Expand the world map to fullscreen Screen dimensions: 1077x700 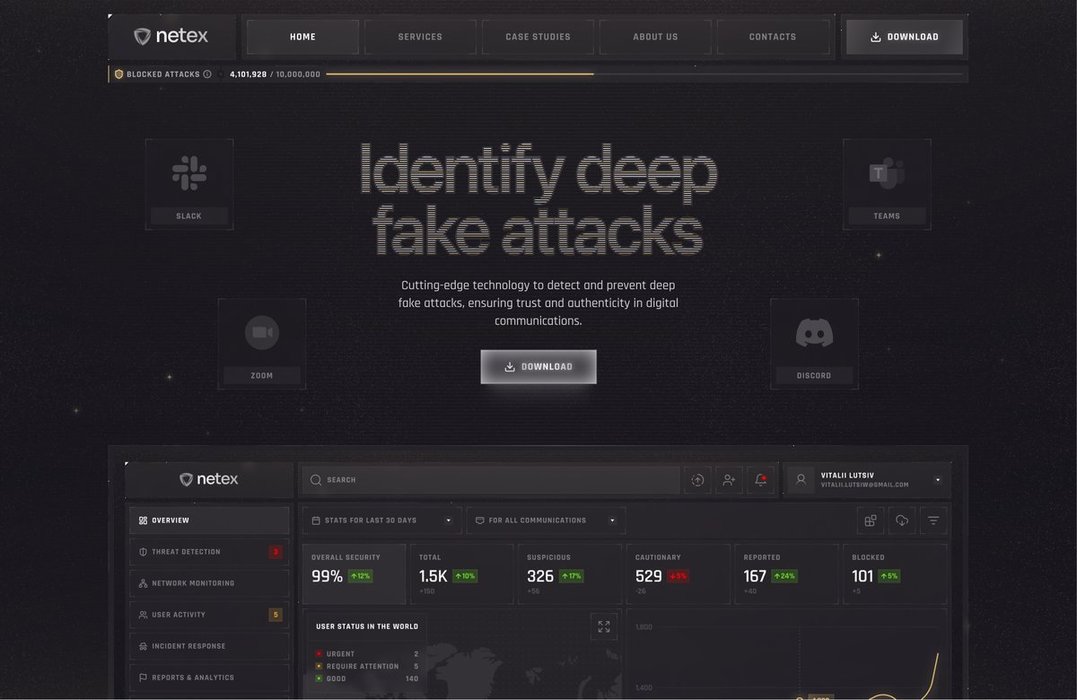[604, 627]
